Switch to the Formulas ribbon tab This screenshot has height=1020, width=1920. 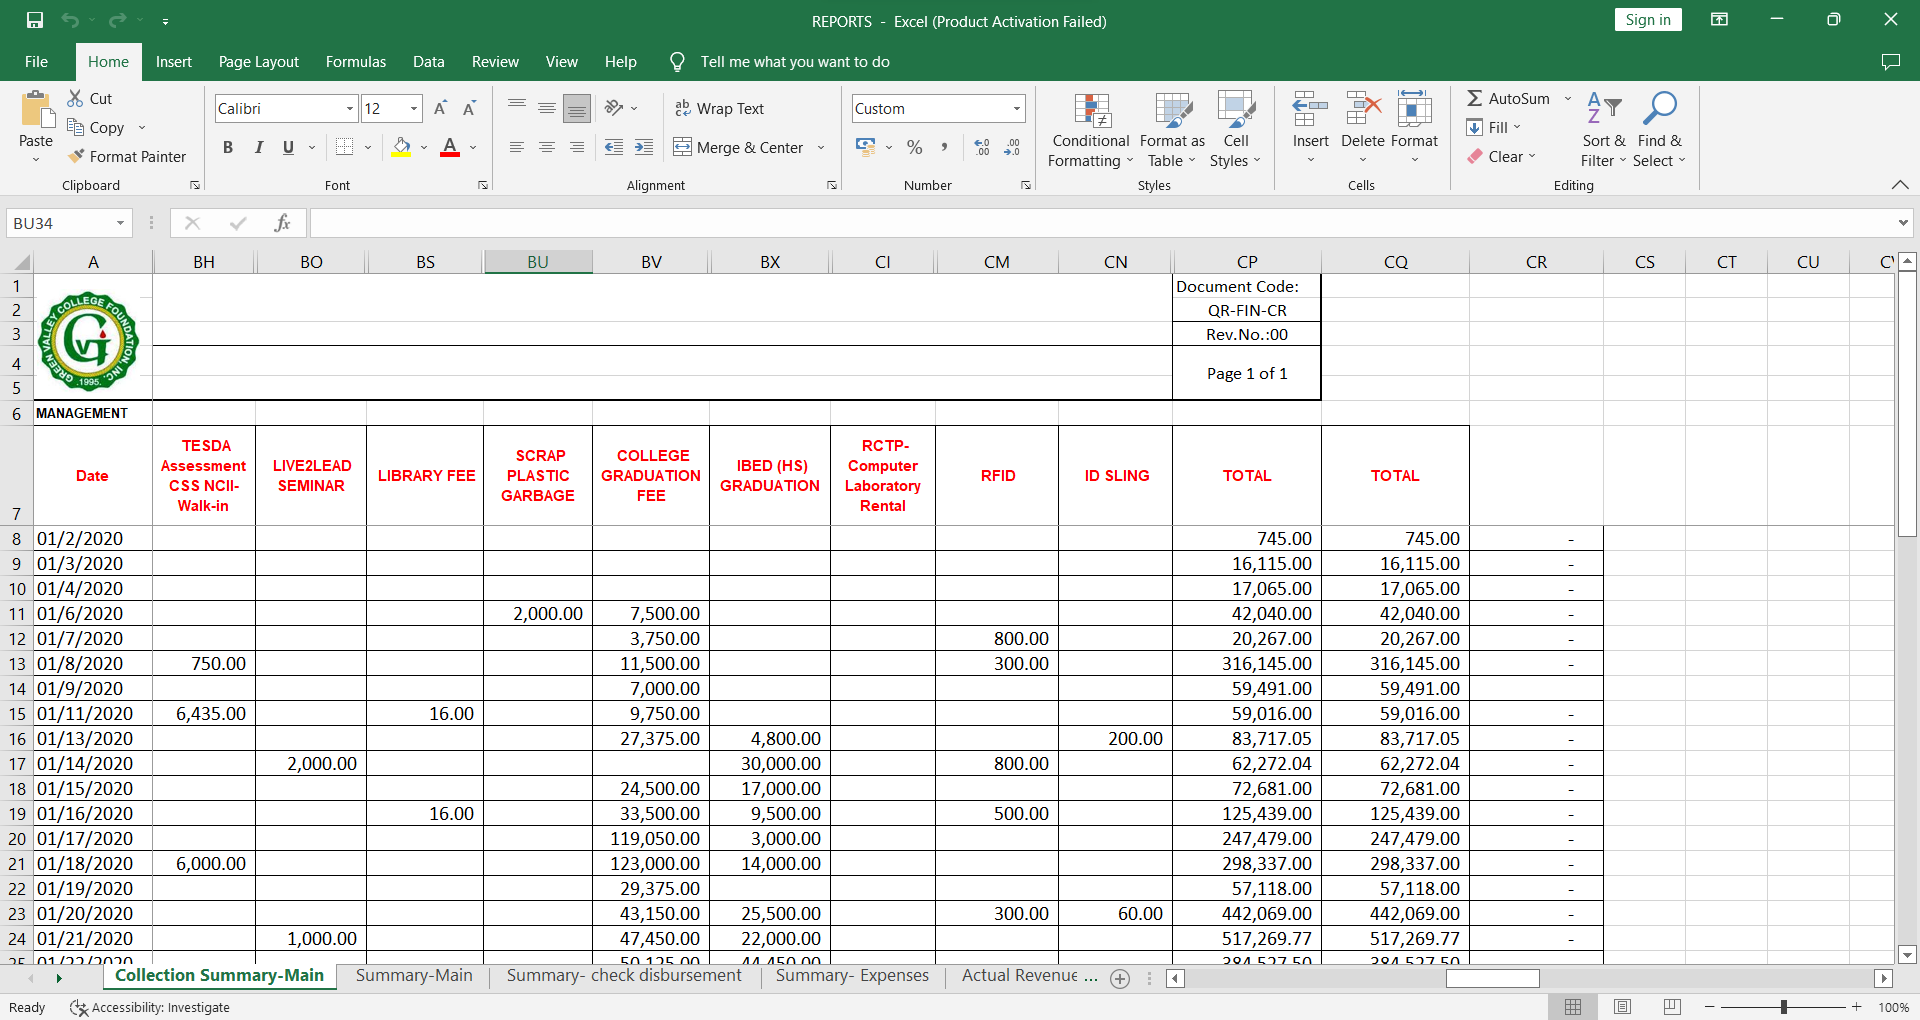(355, 62)
